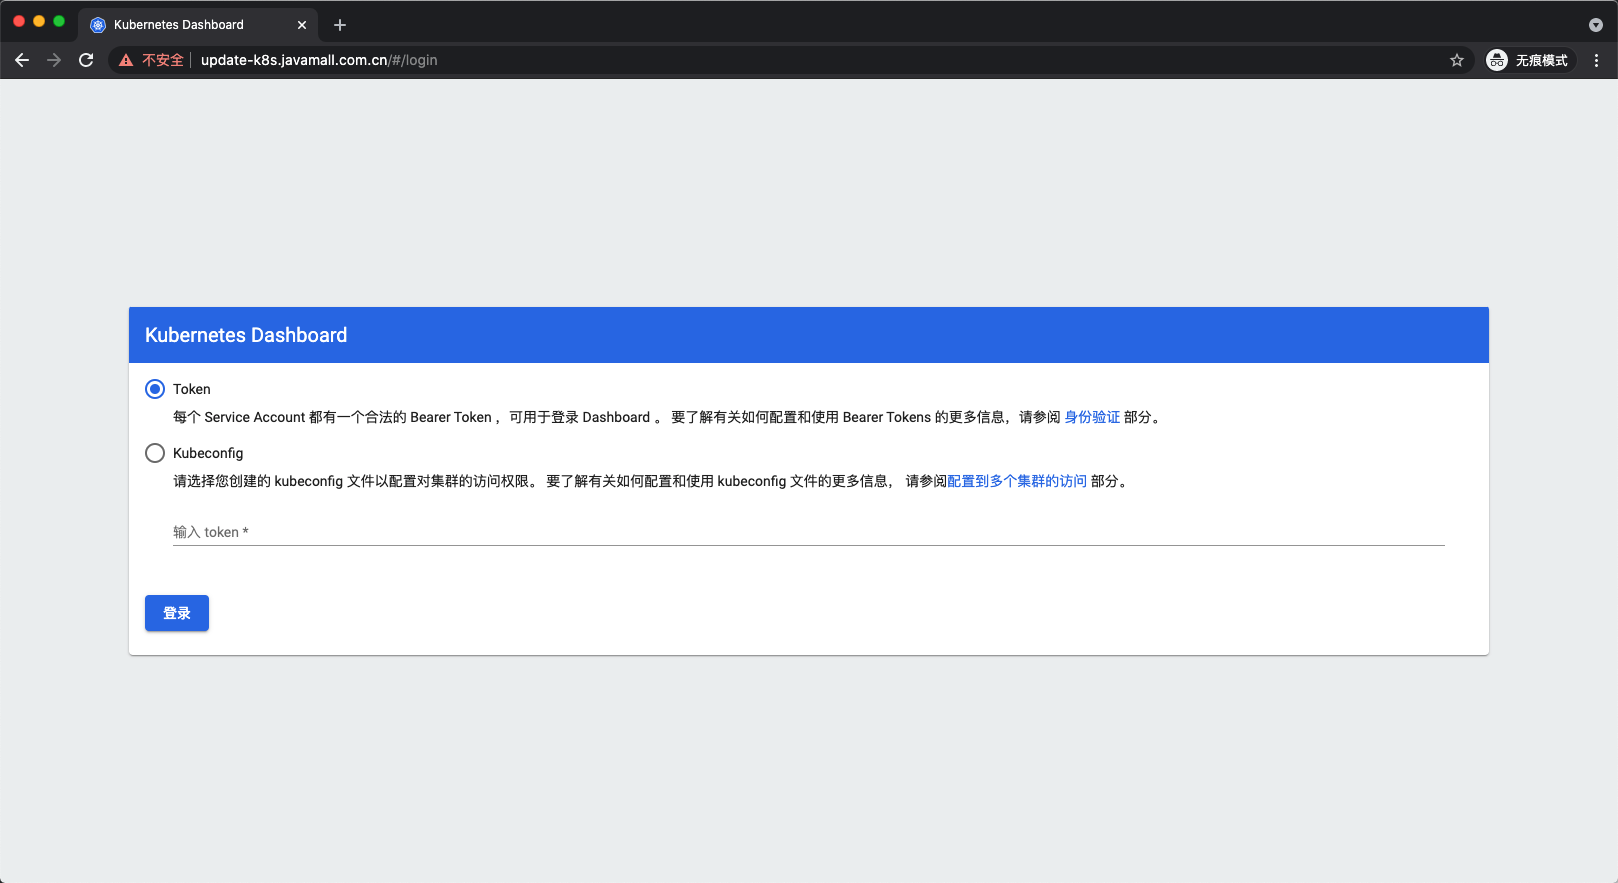This screenshot has width=1618, height=883.
Task: Open the 配置到多个集群的访问 link
Action: tap(1017, 481)
